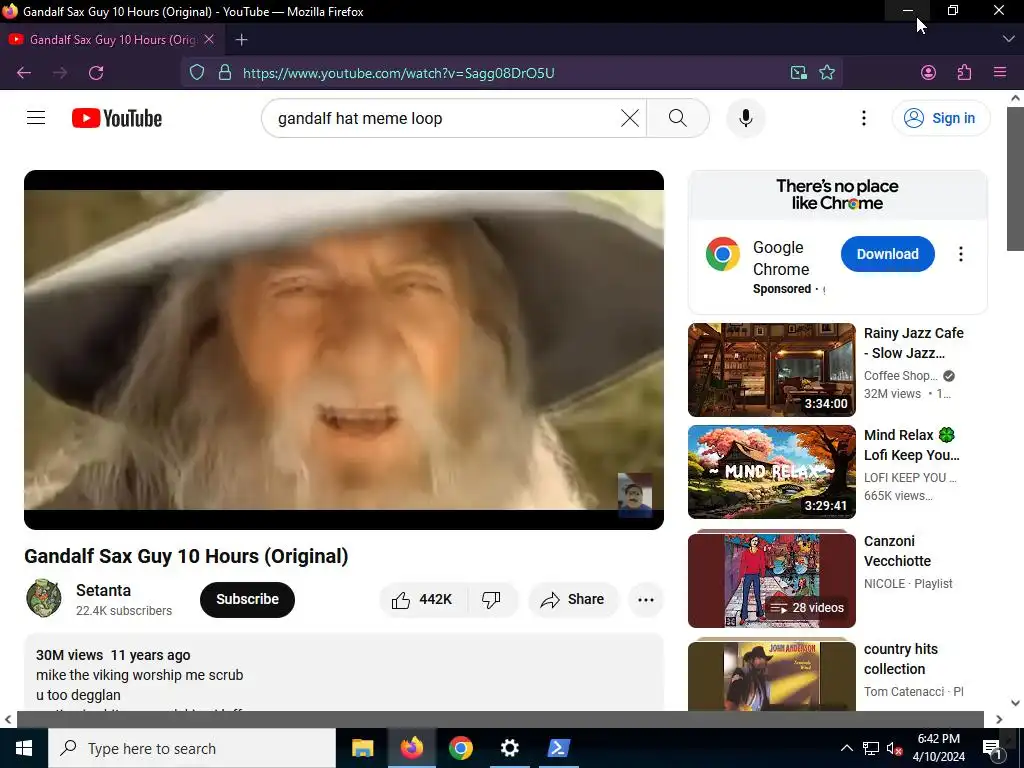Click horizontal scrollbar right arrow
The height and width of the screenshot is (768, 1024).
pos(999,719)
